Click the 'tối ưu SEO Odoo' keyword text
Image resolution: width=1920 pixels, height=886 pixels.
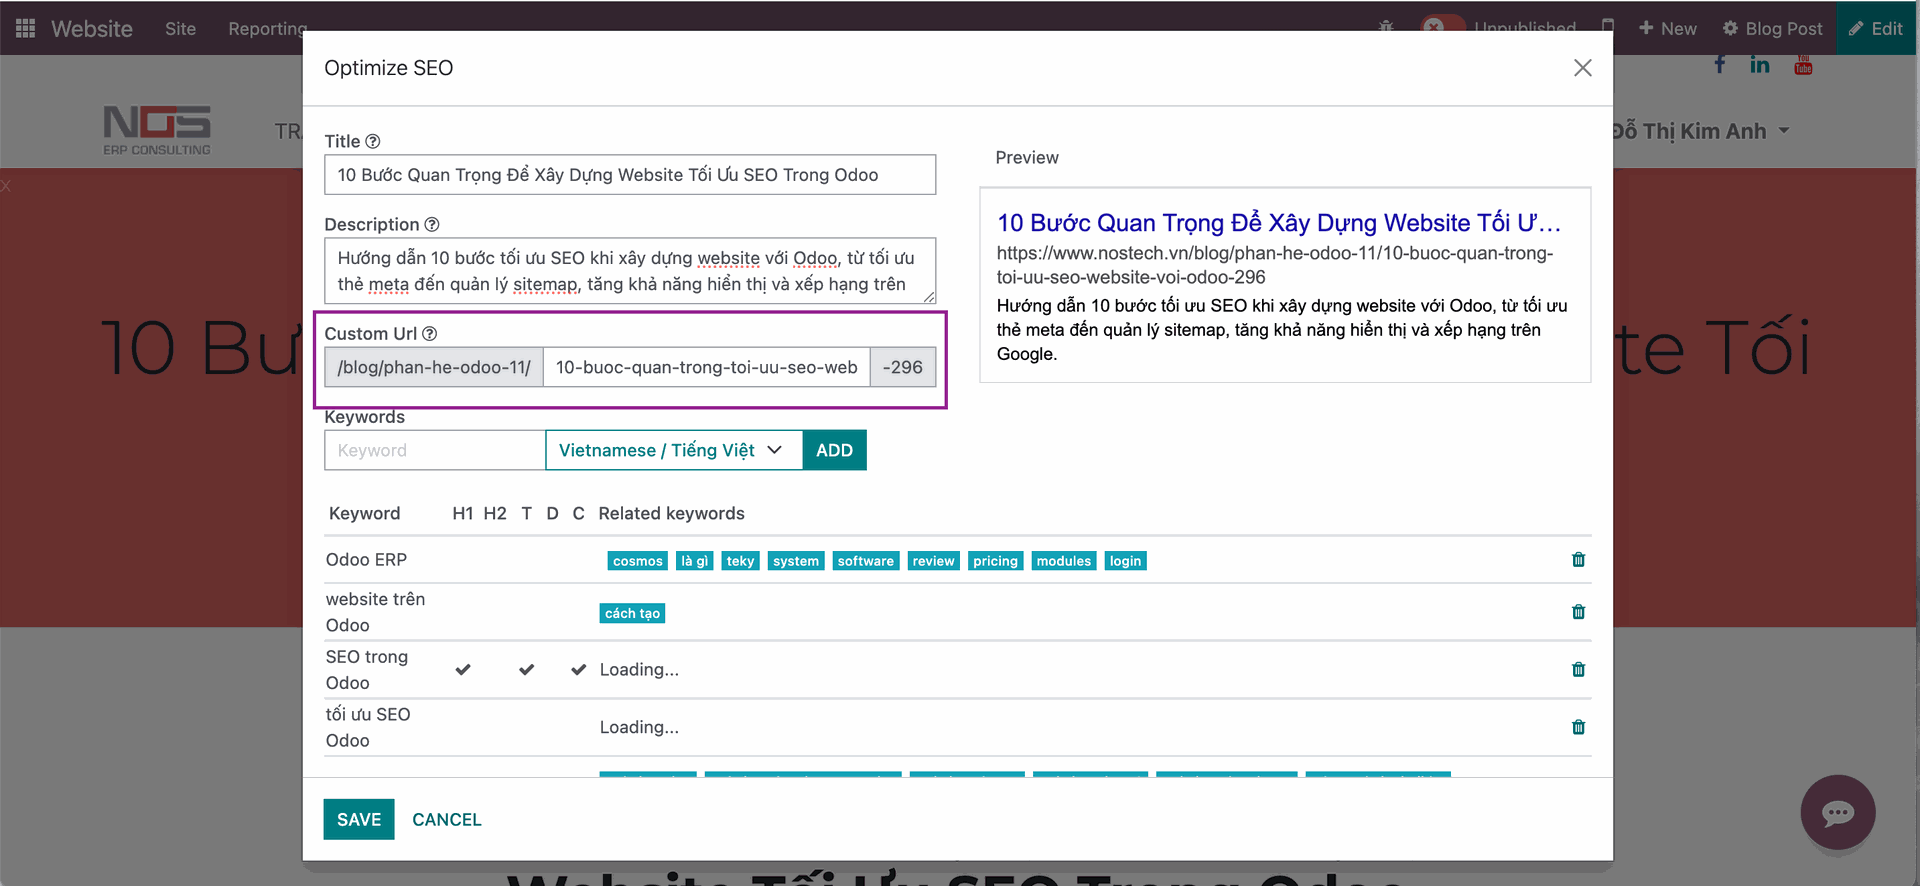[368, 727]
